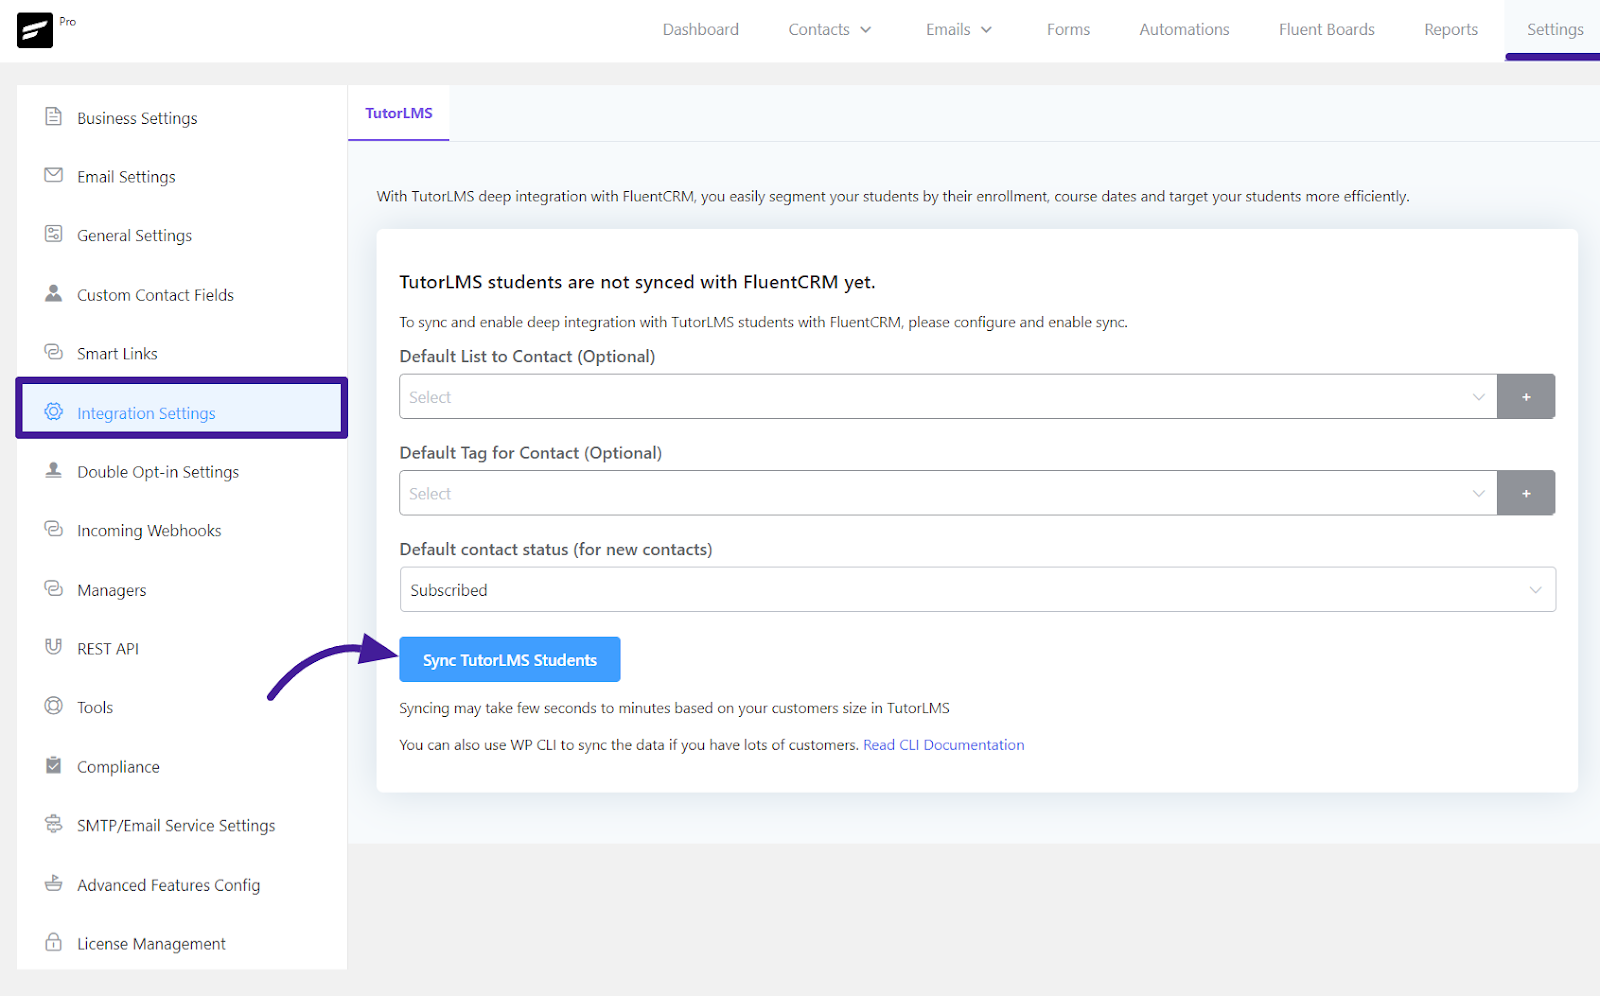Click the Managers icon in sidebar
Screen dimensions: 1600x996
pyautogui.click(x=54, y=589)
